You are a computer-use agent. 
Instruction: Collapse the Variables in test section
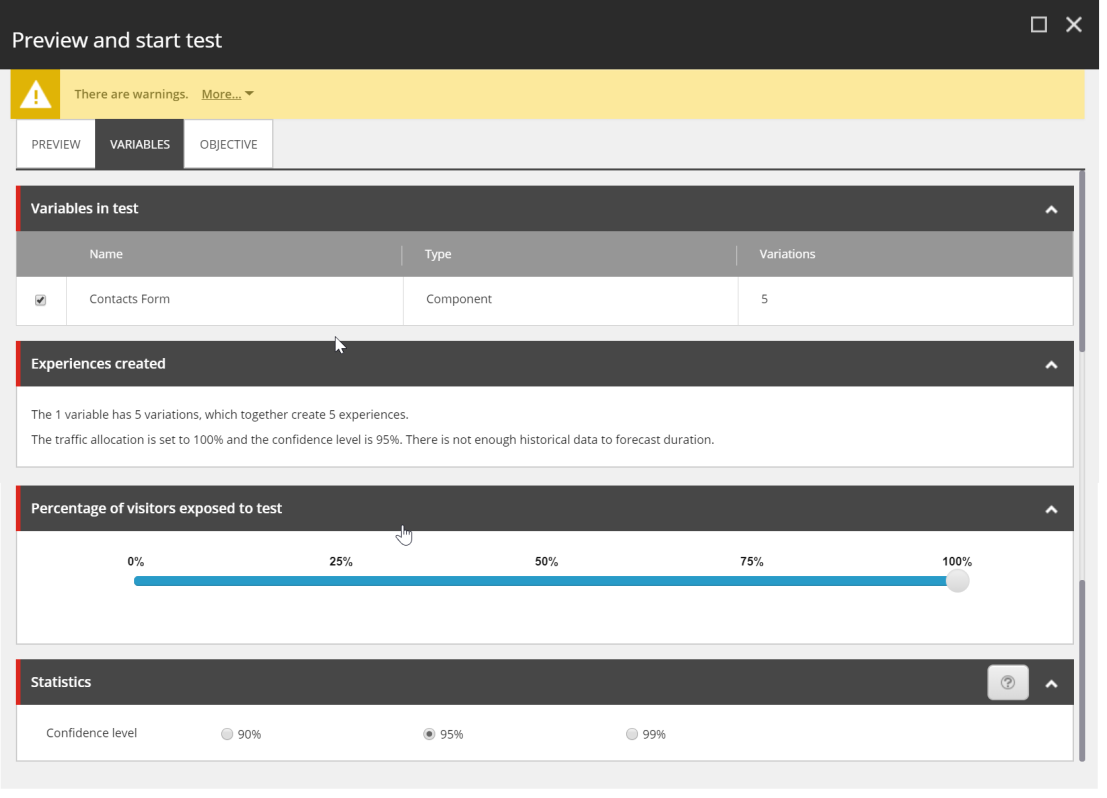(x=1051, y=210)
